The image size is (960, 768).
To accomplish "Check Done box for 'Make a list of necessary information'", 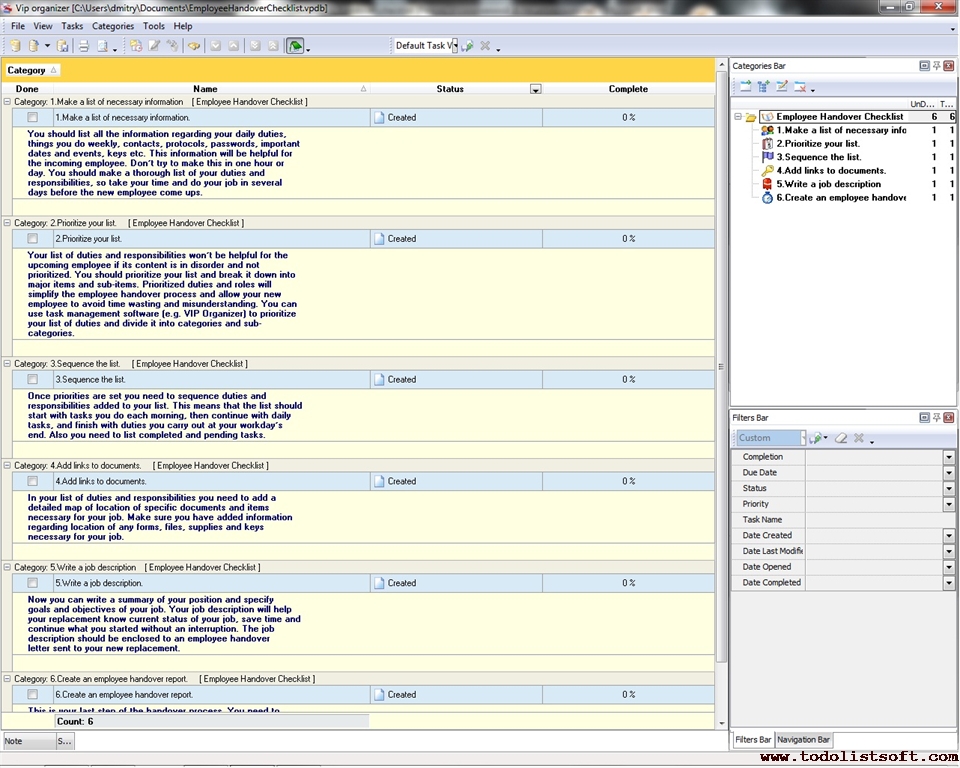I will (33, 117).
